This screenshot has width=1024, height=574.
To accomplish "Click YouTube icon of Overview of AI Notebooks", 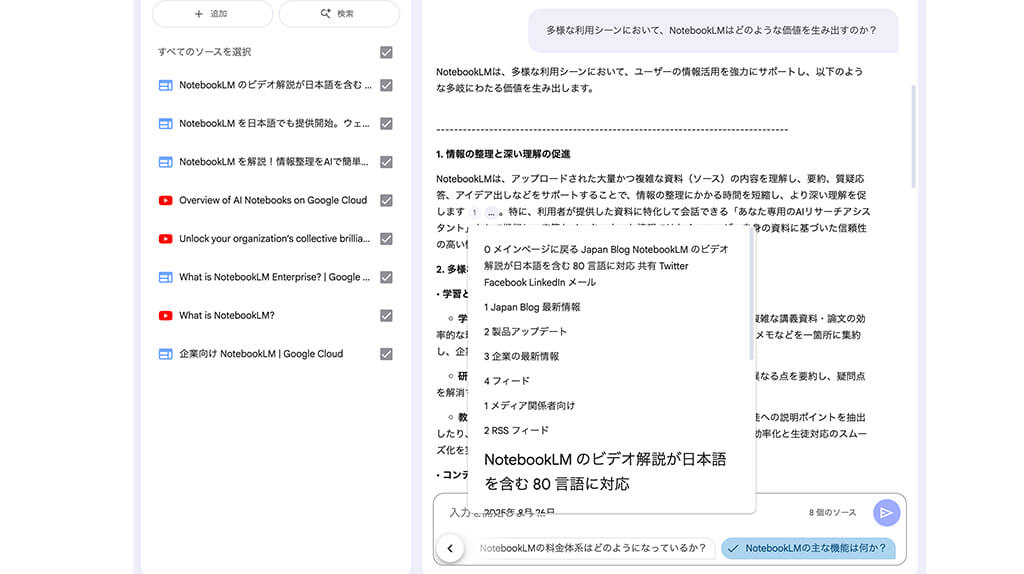I will coord(165,200).
